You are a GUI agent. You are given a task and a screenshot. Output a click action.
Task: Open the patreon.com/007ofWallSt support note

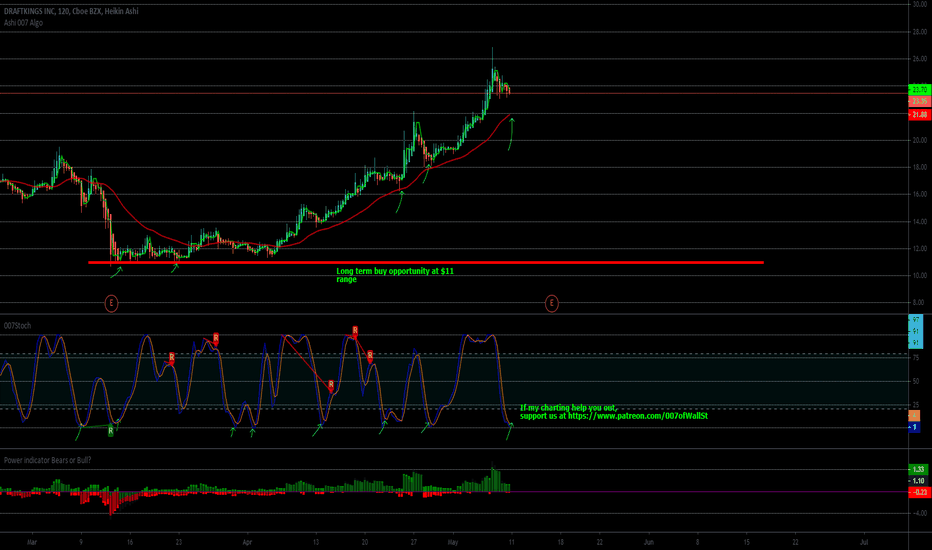click(614, 412)
